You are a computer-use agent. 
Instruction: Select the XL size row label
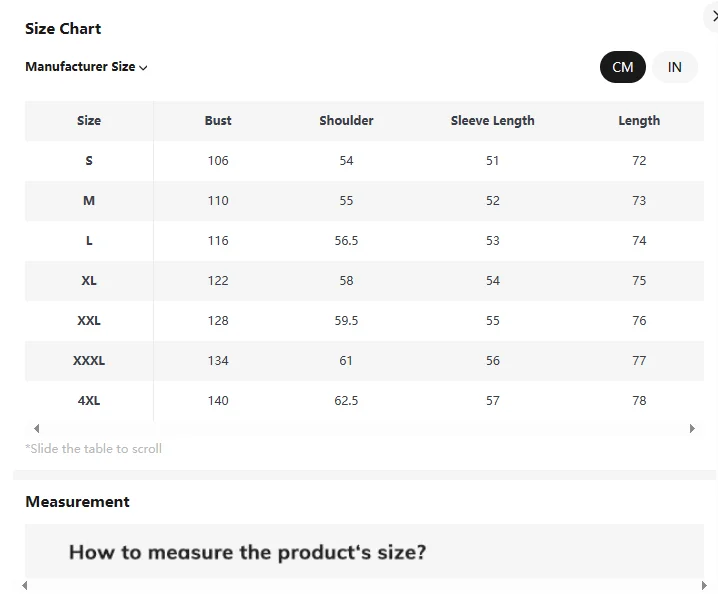click(89, 281)
